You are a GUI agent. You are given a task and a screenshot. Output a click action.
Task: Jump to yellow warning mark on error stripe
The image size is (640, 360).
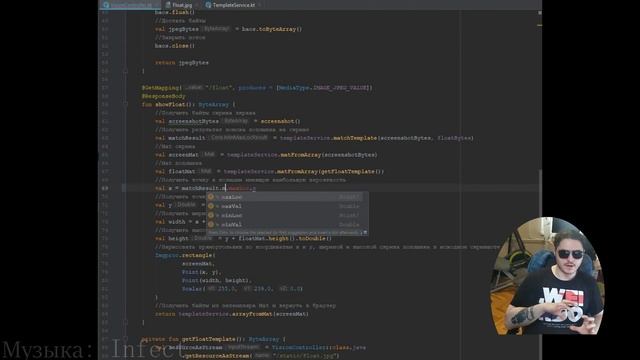(x=540, y=25)
